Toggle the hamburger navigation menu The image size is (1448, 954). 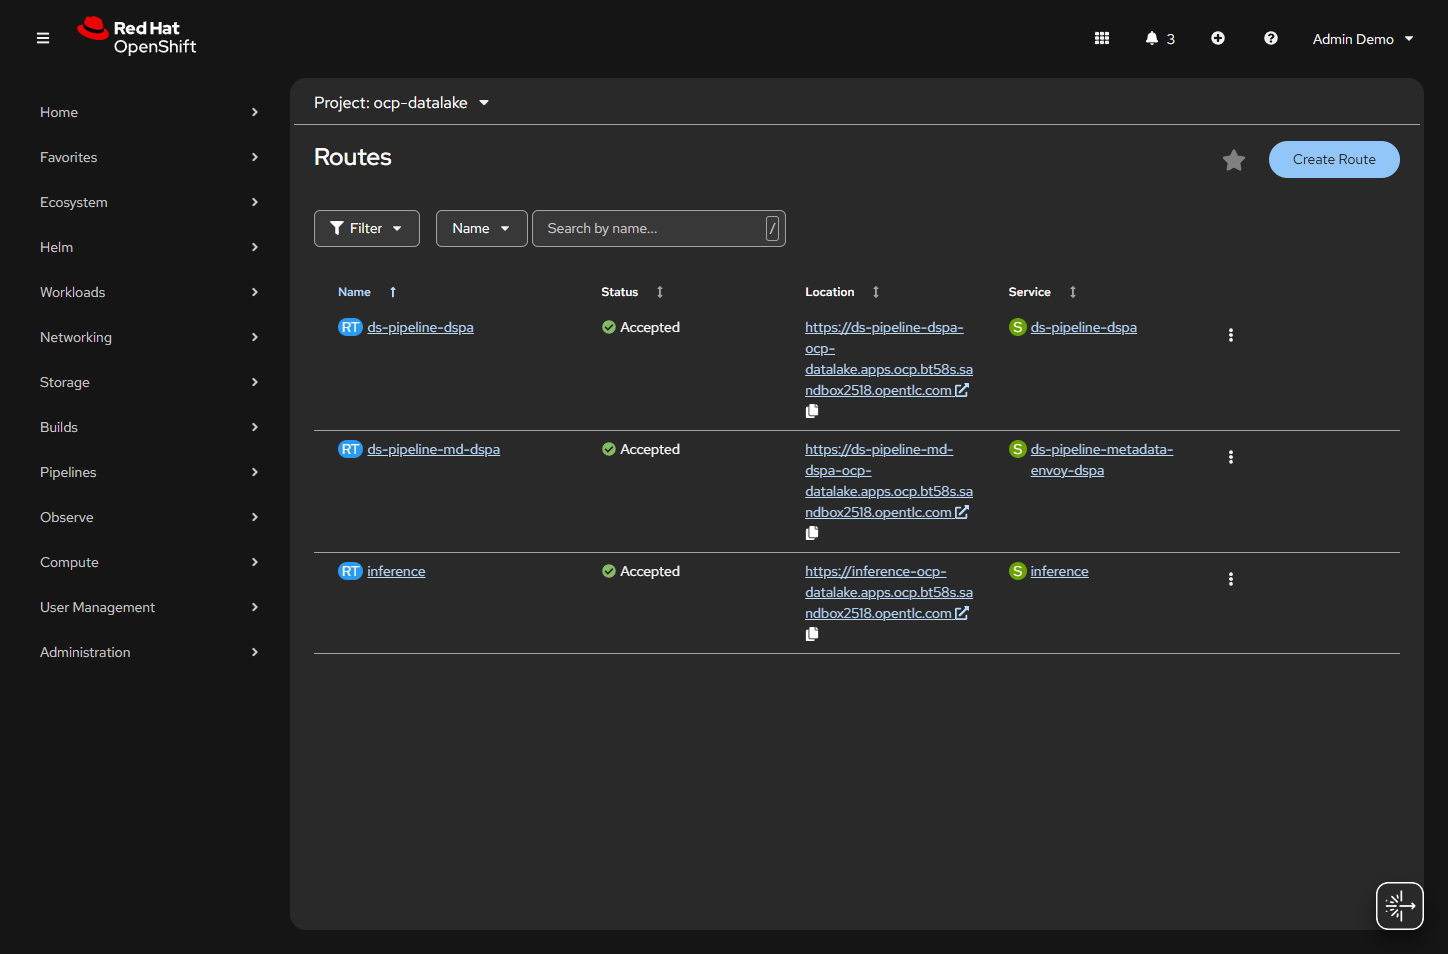click(x=43, y=38)
